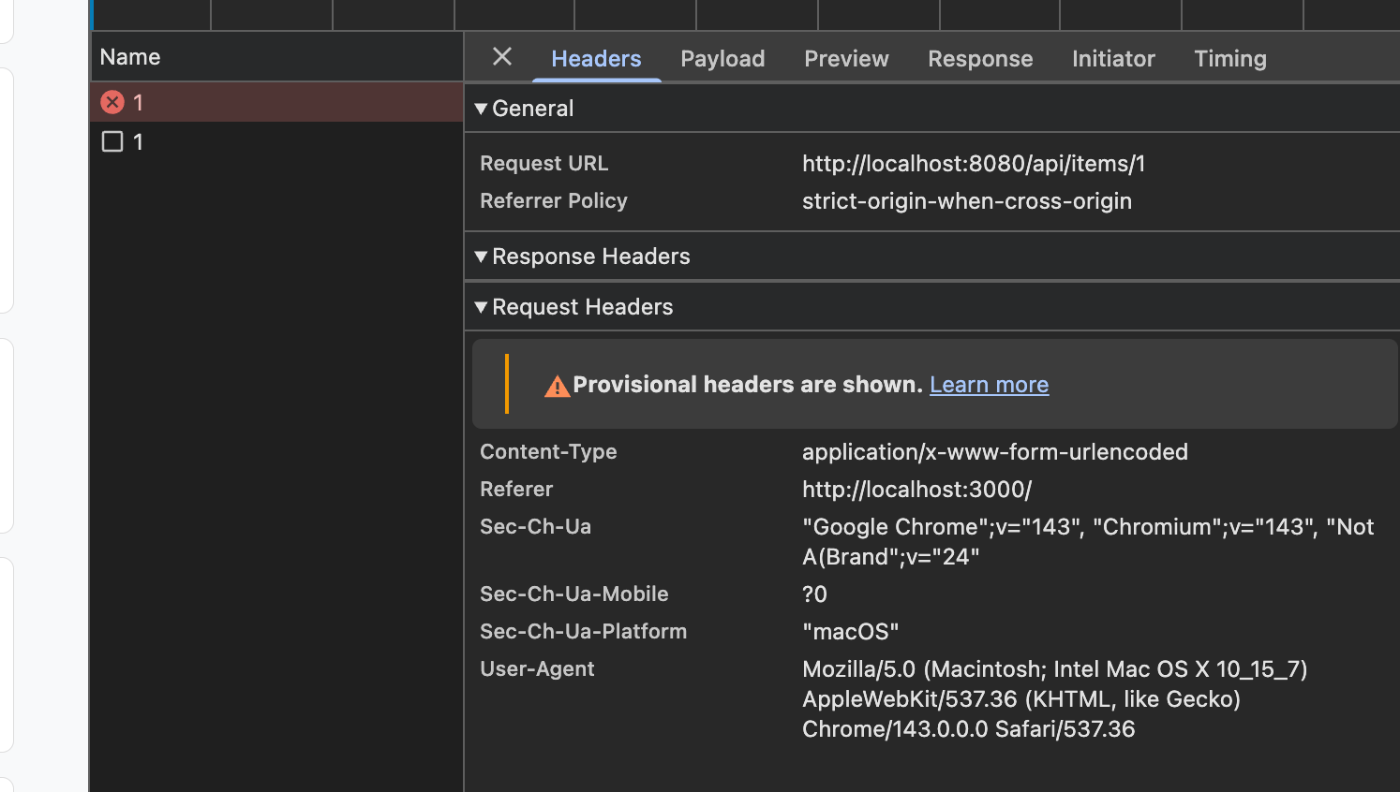Image resolution: width=1400 pixels, height=792 pixels.
Task: Click the warning triangle icon beside Provisional headers
Action: [557, 386]
